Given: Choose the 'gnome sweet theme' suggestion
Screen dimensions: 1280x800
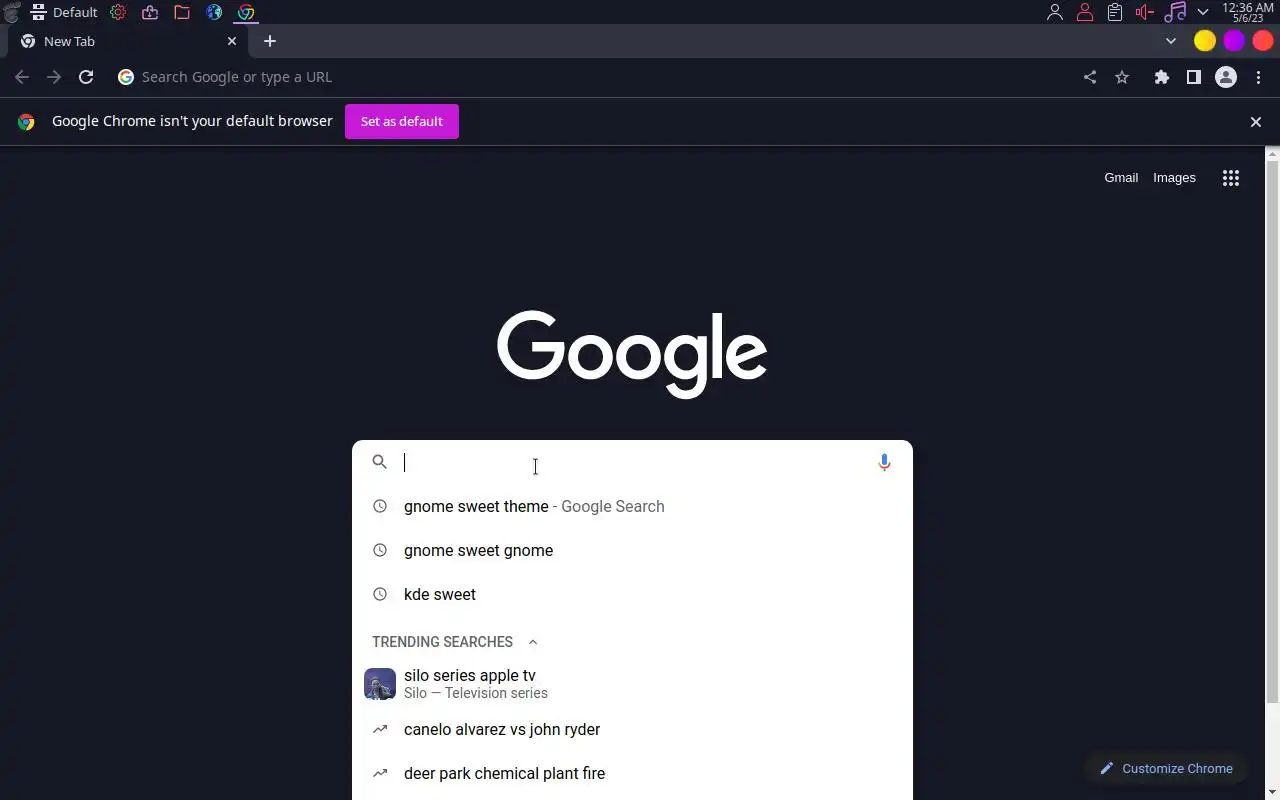Looking at the screenshot, I should point(632,506).
